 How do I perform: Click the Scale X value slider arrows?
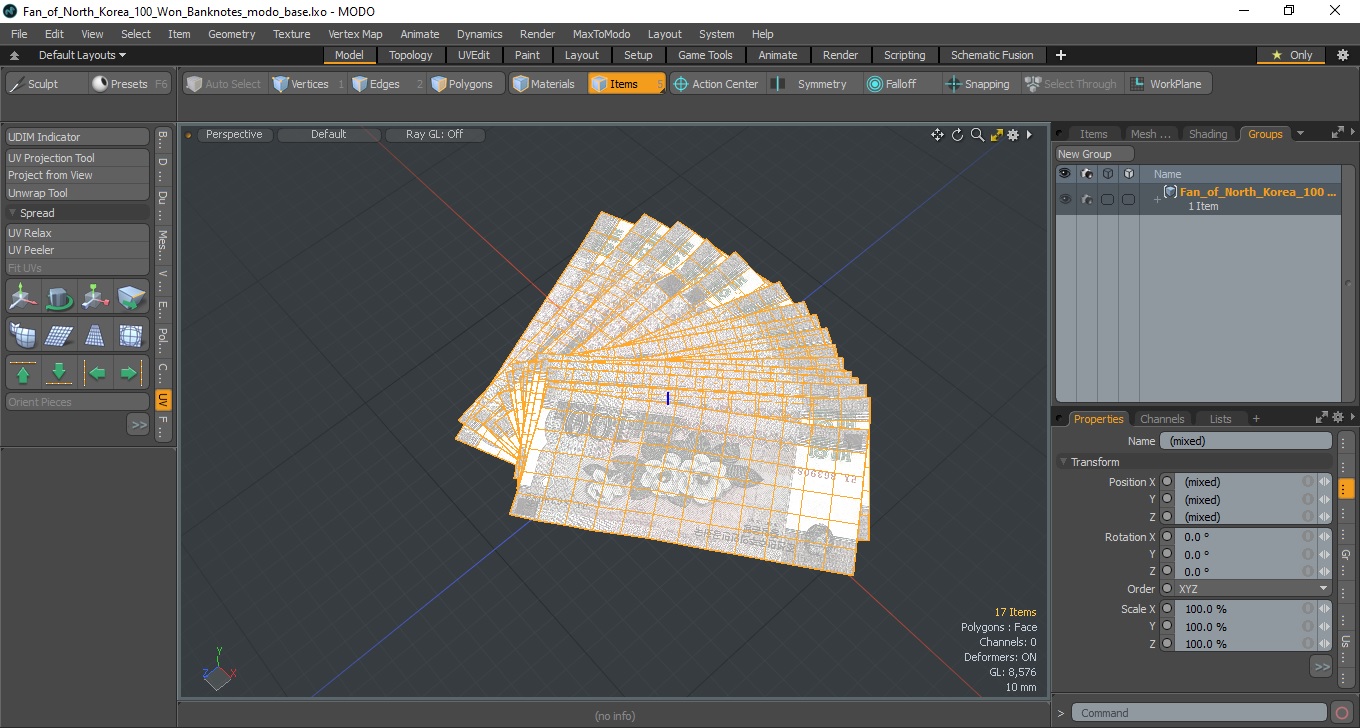click(1325, 609)
